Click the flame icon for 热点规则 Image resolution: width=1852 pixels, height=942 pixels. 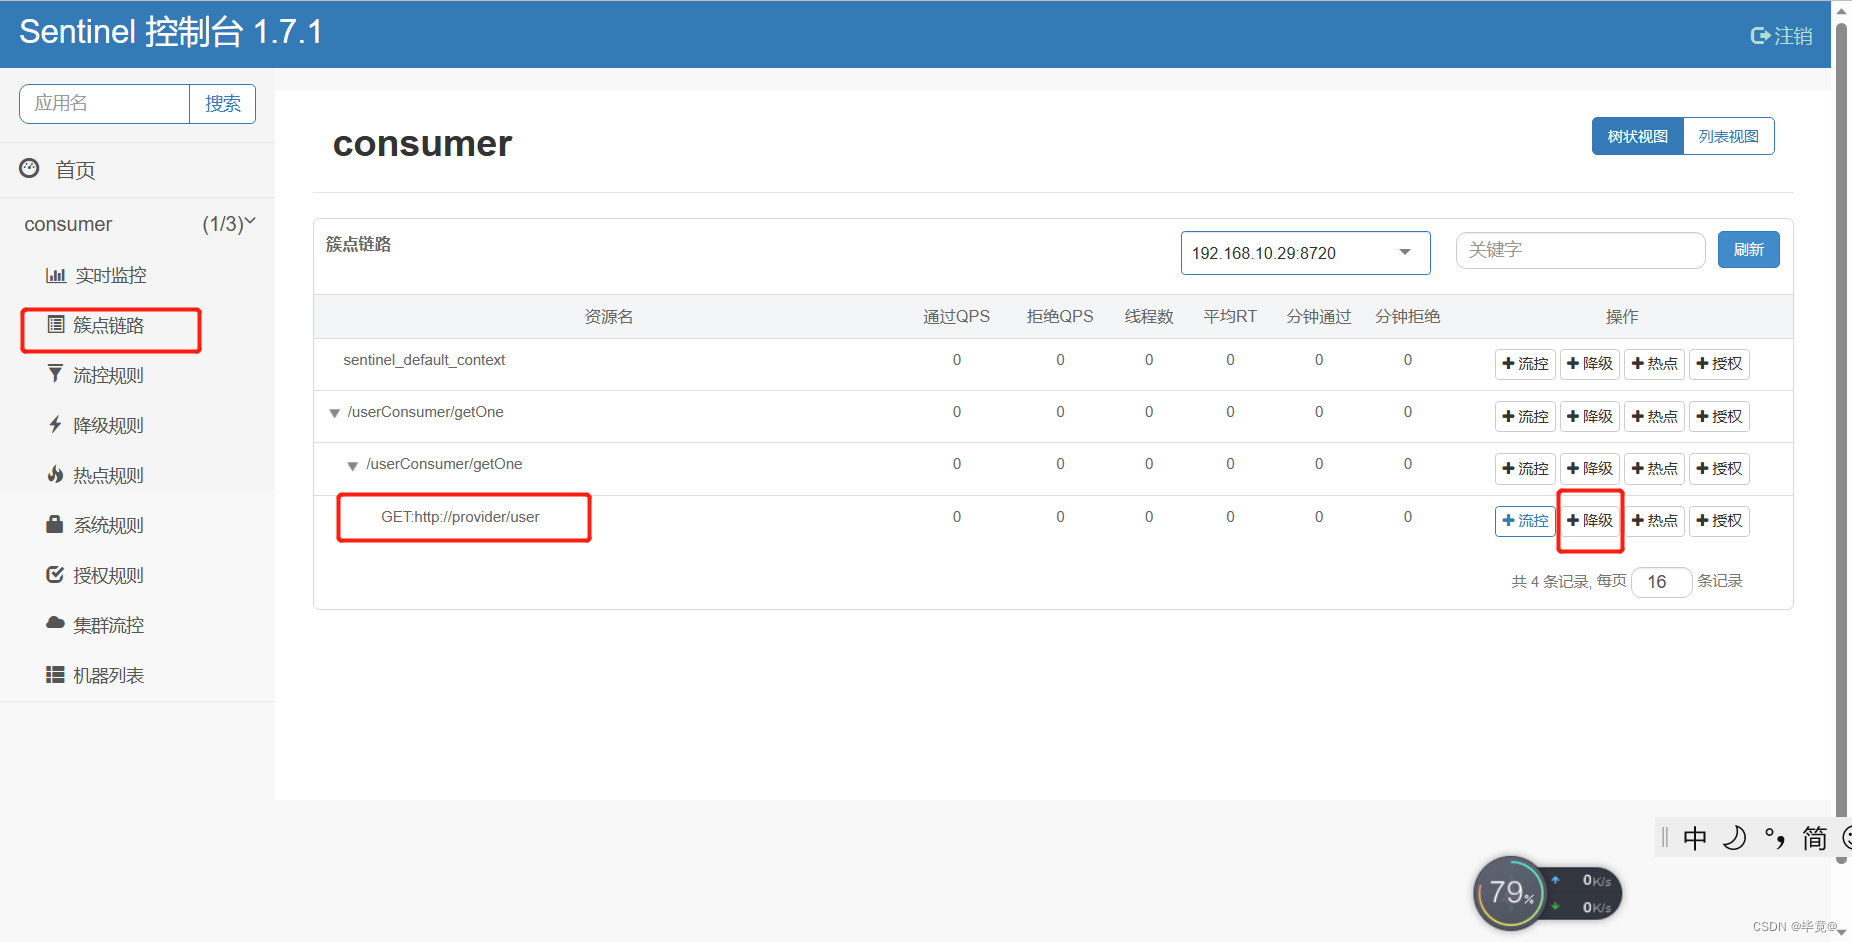pos(55,474)
